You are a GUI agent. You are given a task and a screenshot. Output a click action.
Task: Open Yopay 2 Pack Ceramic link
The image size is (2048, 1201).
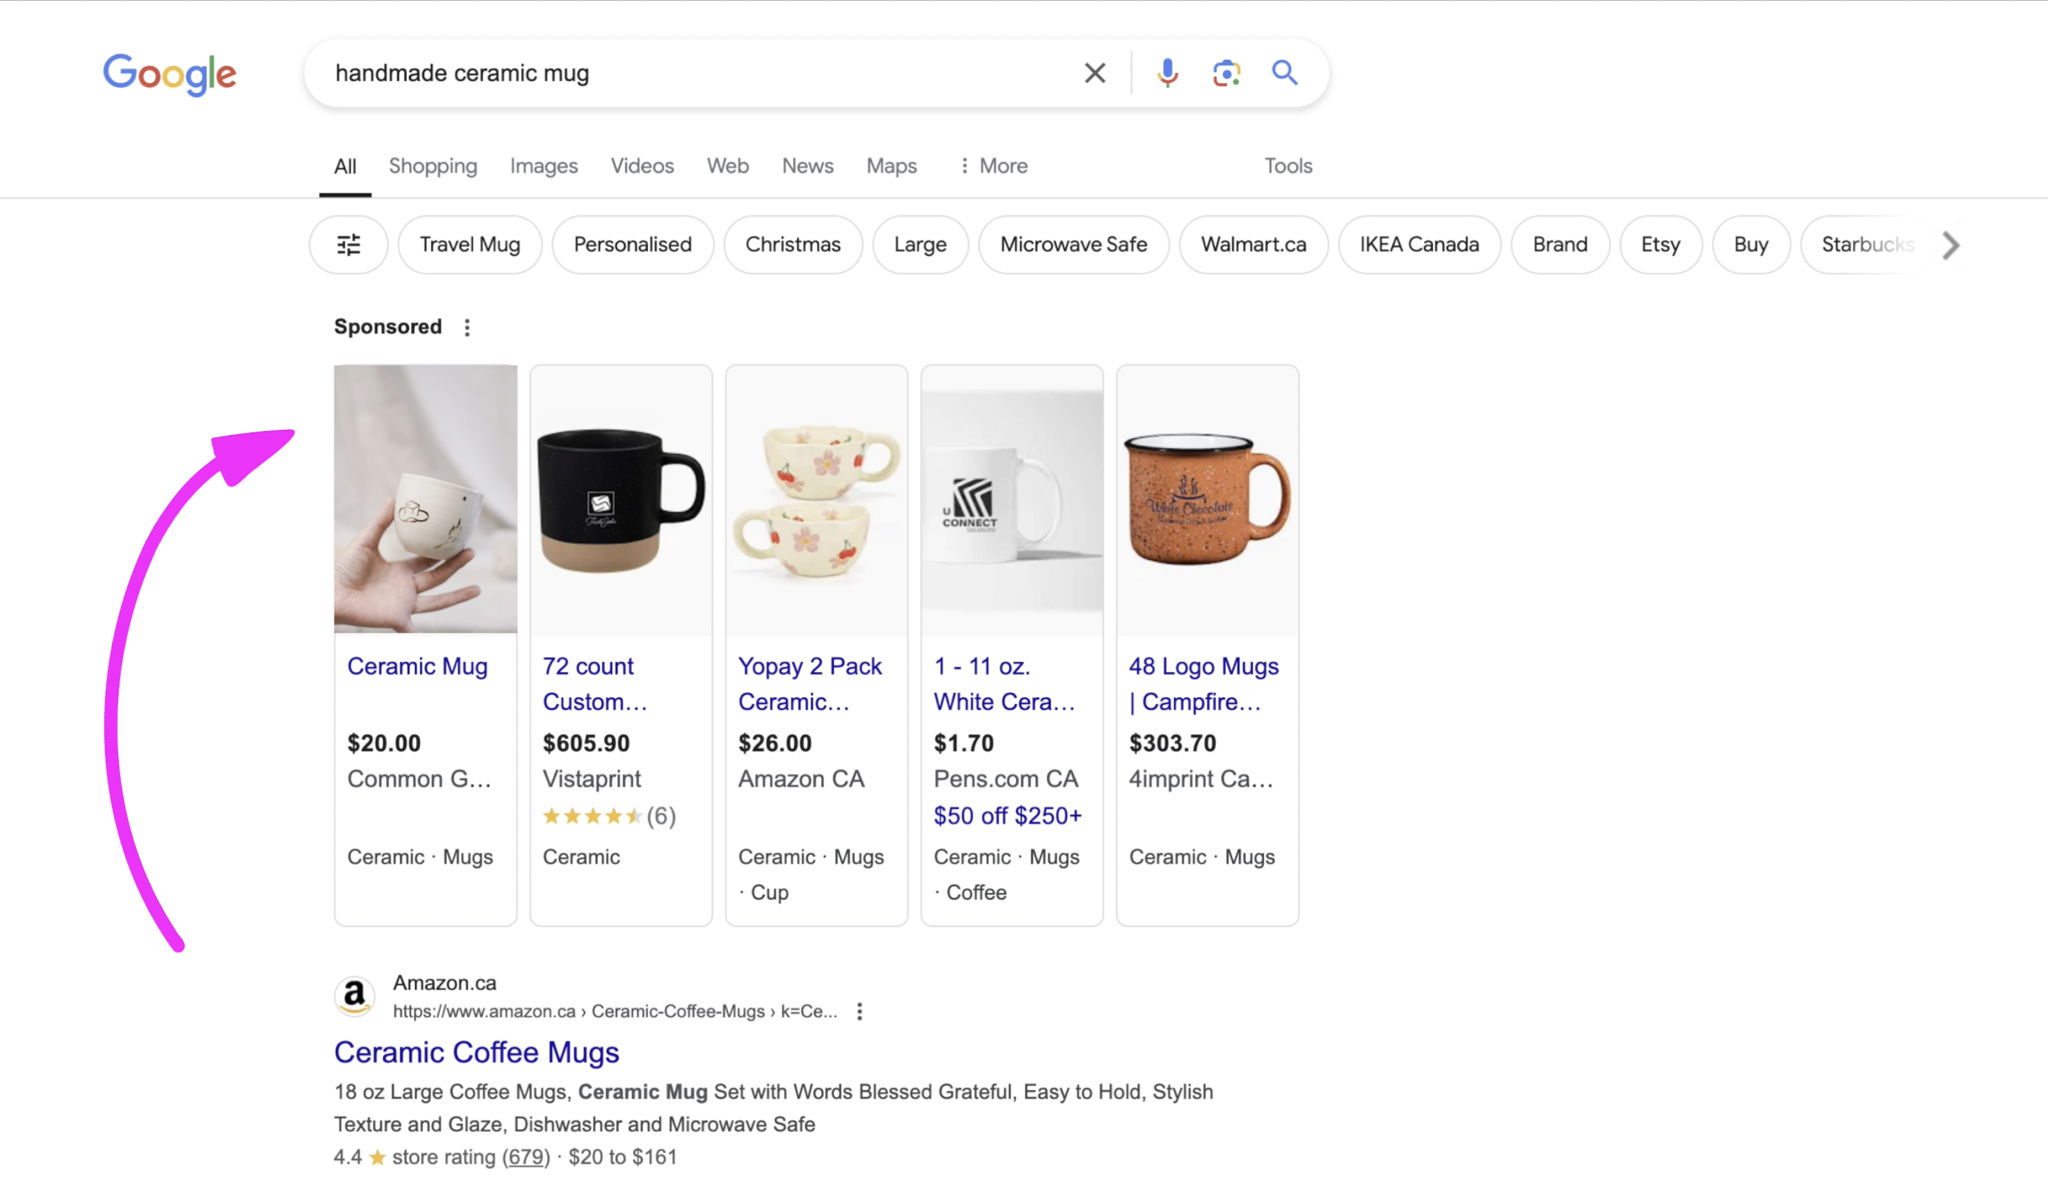[810, 684]
